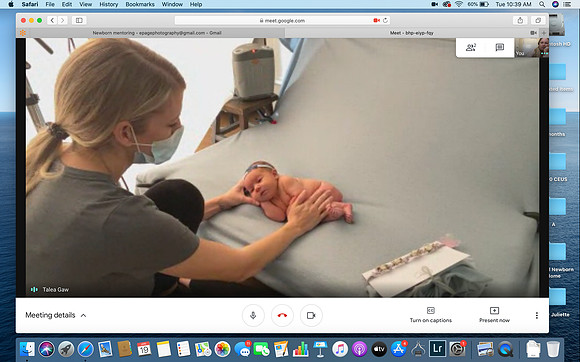
Task: Open Music from the Dock
Action: [340, 349]
